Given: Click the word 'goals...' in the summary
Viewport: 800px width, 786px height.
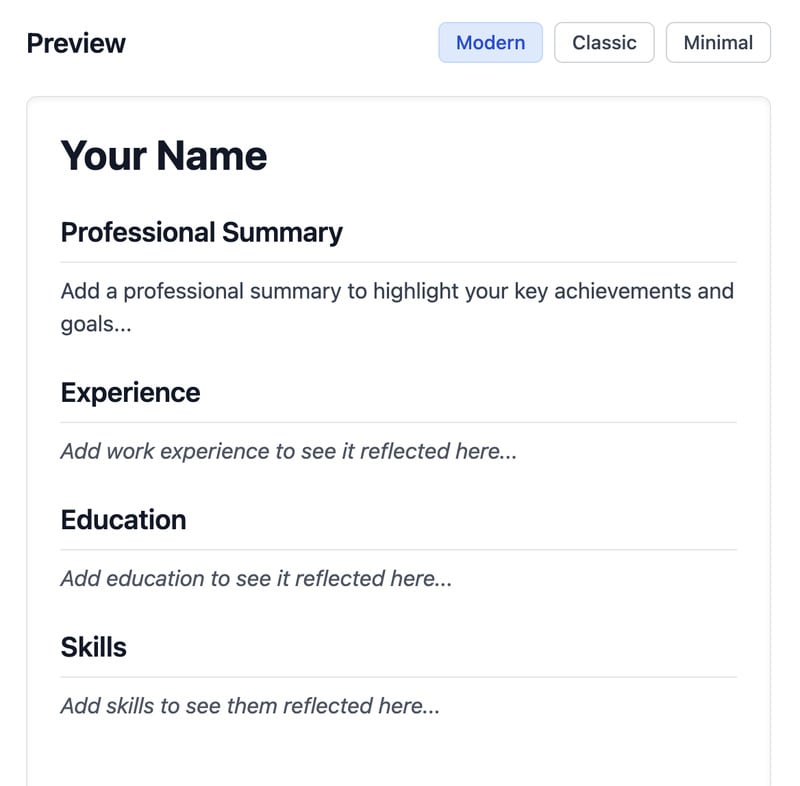Looking at the screenshot, I should (96, 324).
